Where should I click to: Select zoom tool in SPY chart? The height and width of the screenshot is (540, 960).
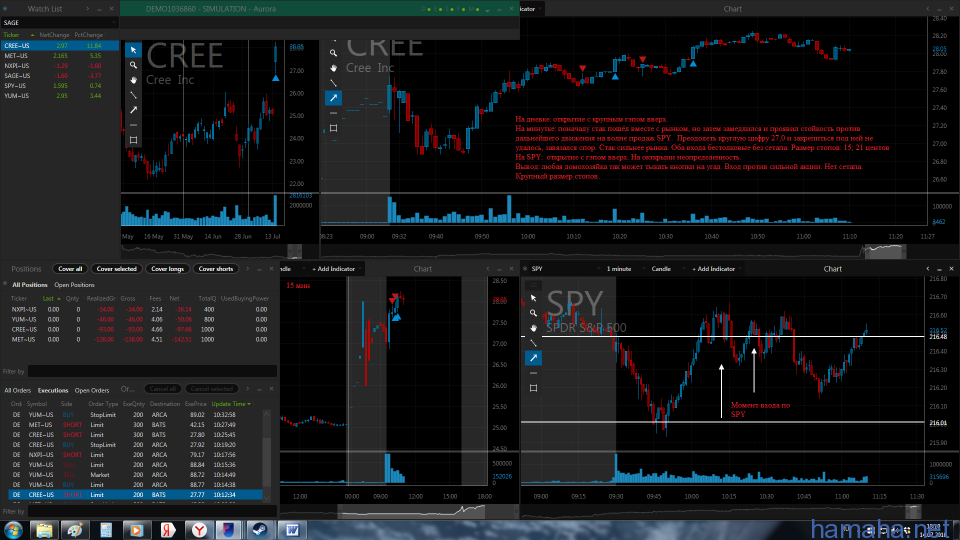[x=533, y=313]
